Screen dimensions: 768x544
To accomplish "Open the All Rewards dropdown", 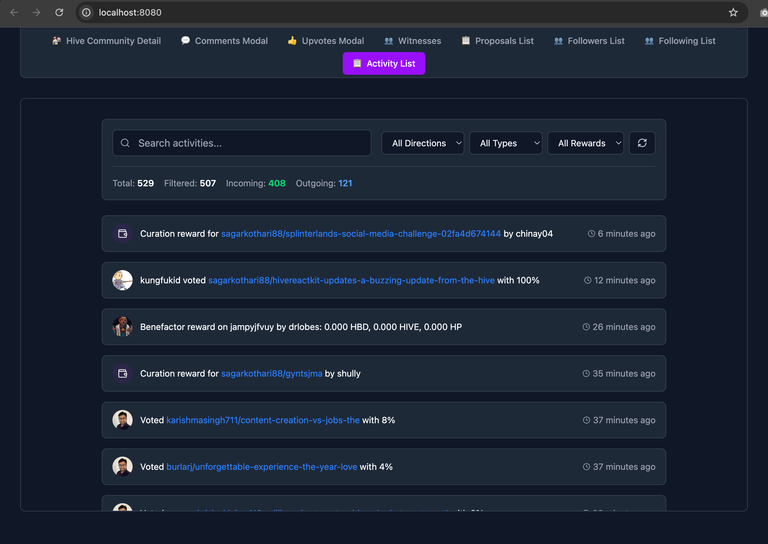I will (585, 143).
